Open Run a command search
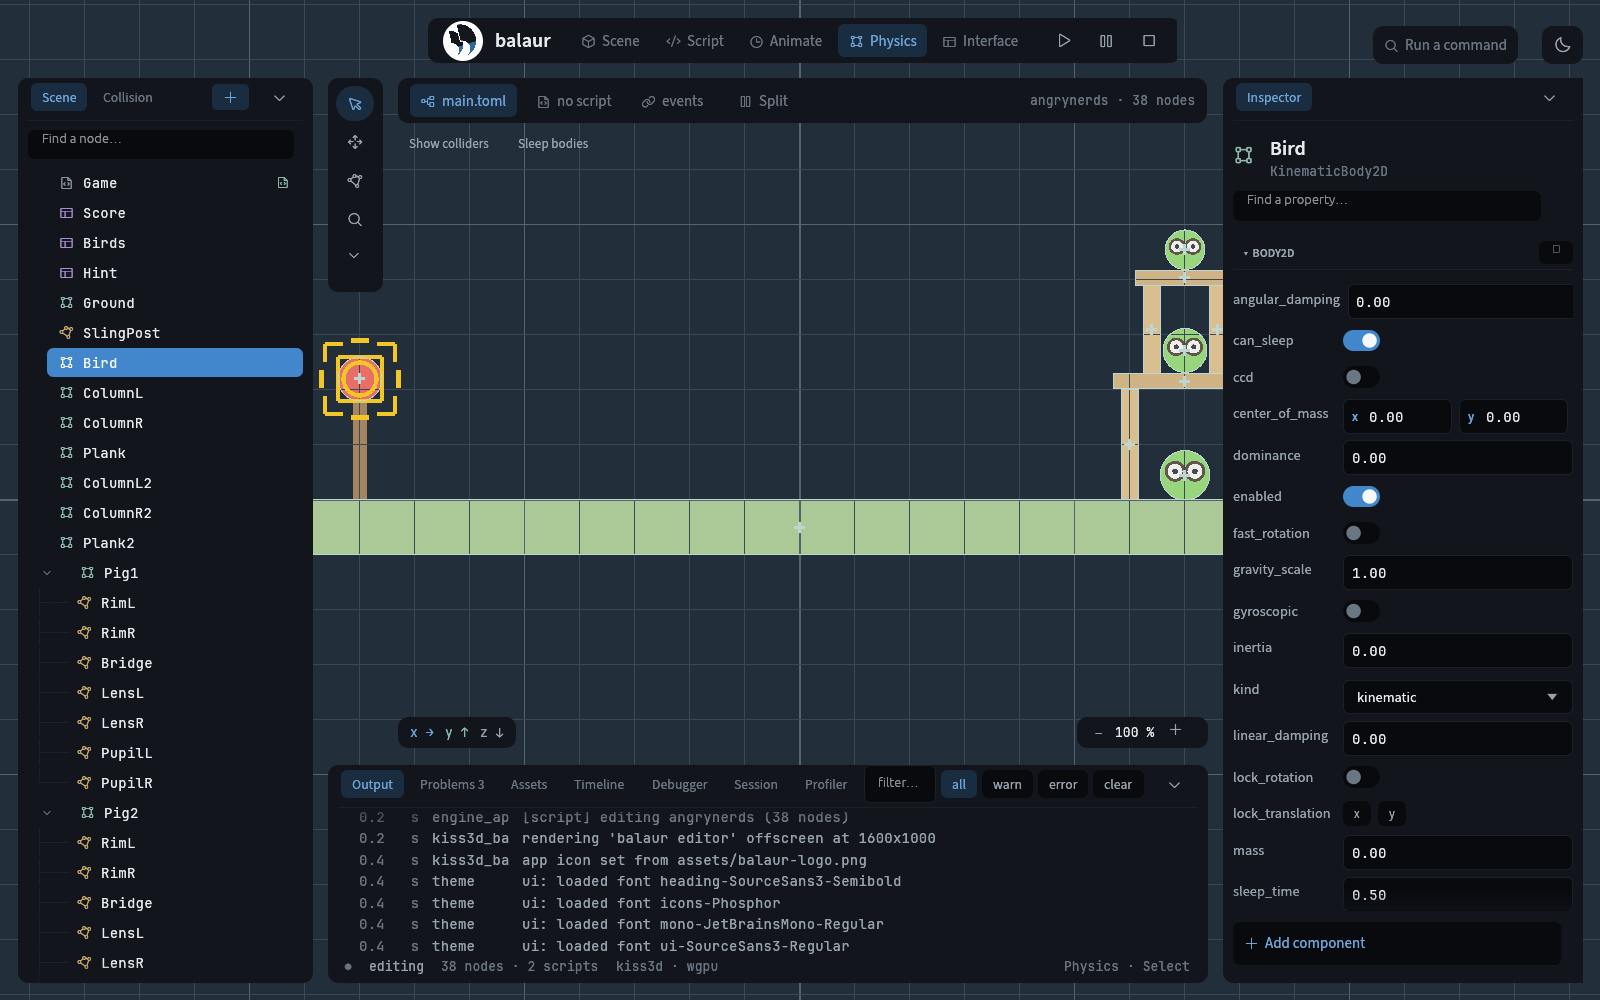This screenshot has width=1600, height=1000. (1446, 45)
